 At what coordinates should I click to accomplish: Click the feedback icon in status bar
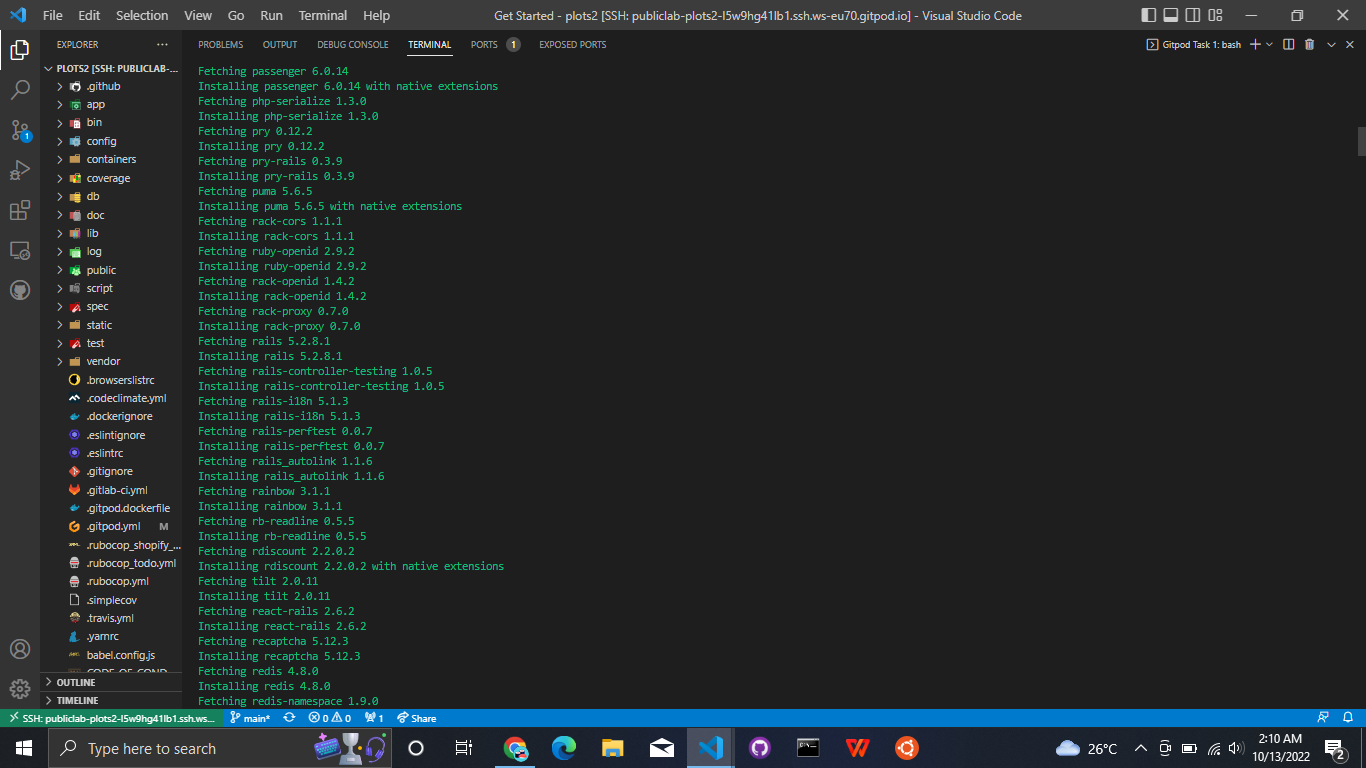[1323, 718]
